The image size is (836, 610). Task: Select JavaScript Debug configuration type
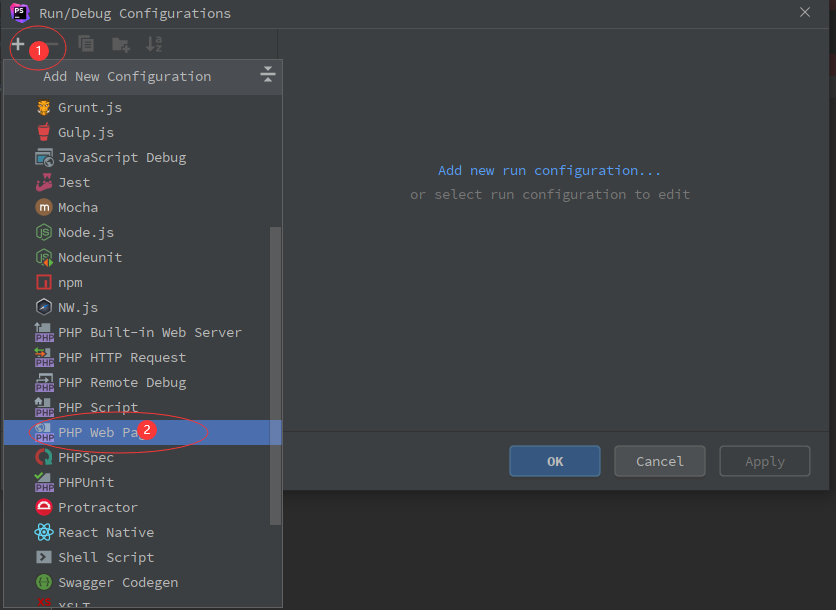click(x=122, y=157)
